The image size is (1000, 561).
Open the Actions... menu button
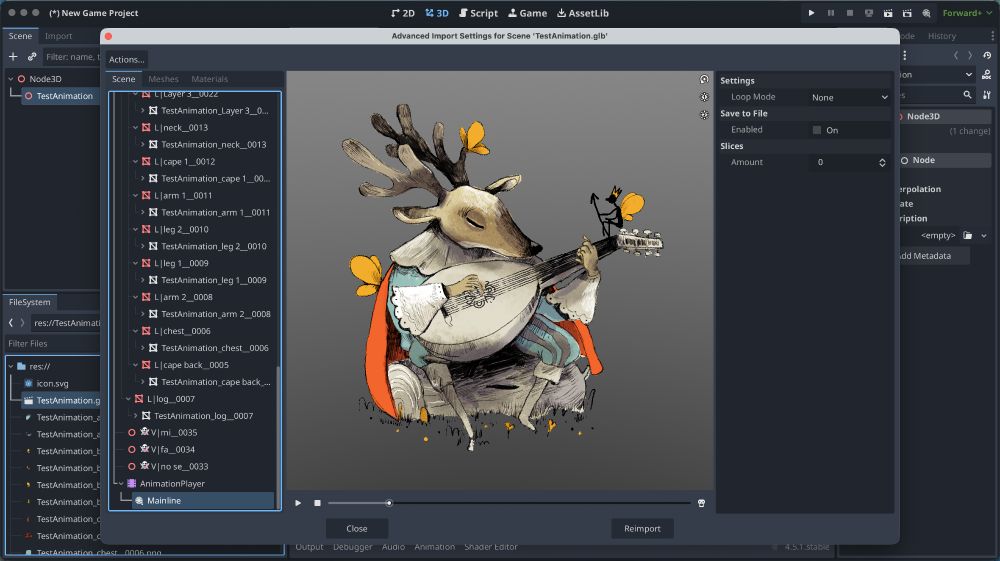127,60
